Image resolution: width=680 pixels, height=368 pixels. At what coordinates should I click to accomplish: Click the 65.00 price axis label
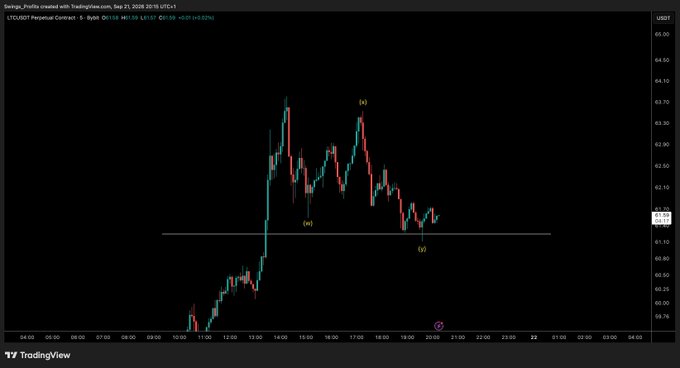point(662,34)
